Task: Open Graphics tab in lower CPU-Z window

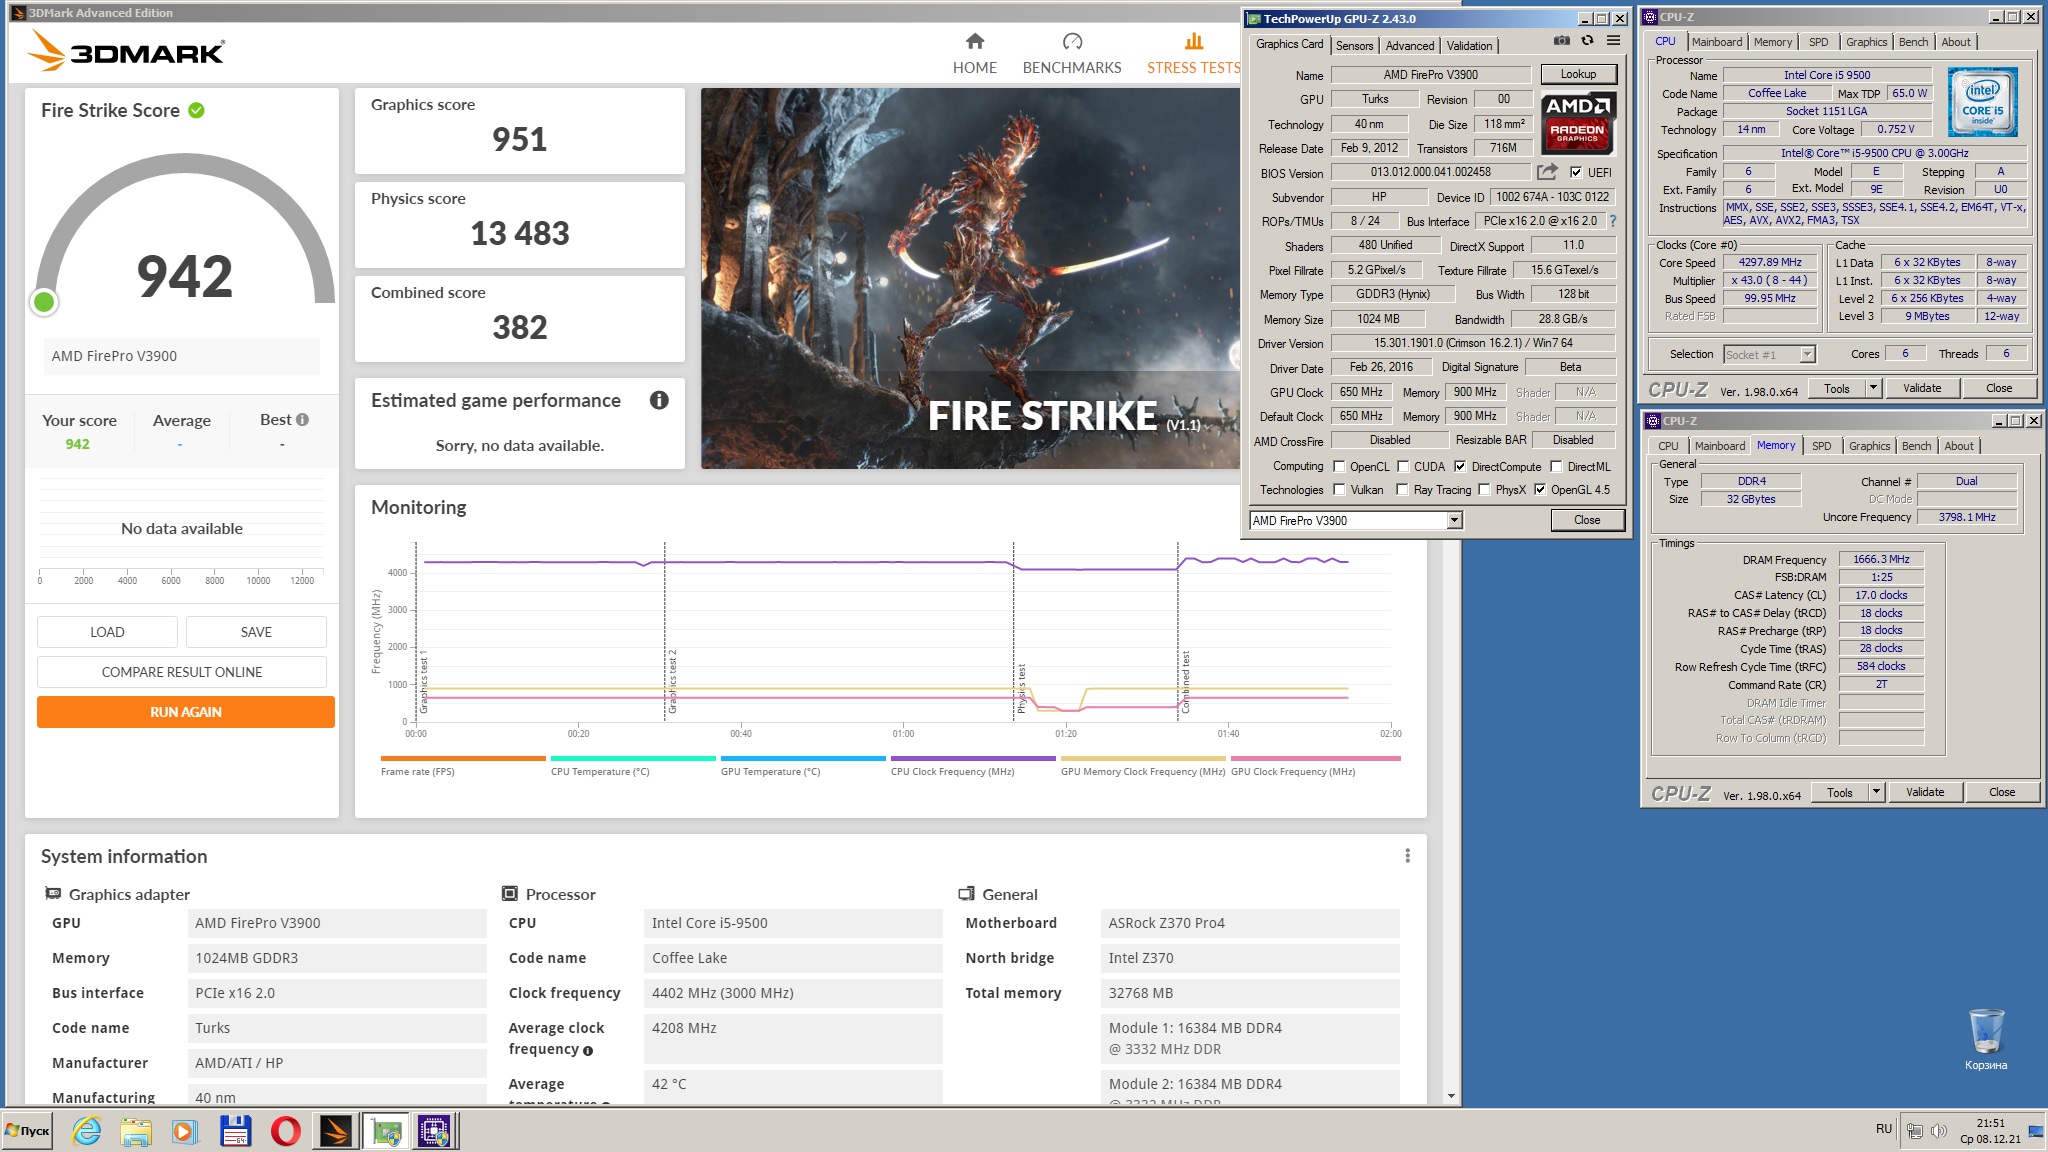Action: (x=1869, y=446)
